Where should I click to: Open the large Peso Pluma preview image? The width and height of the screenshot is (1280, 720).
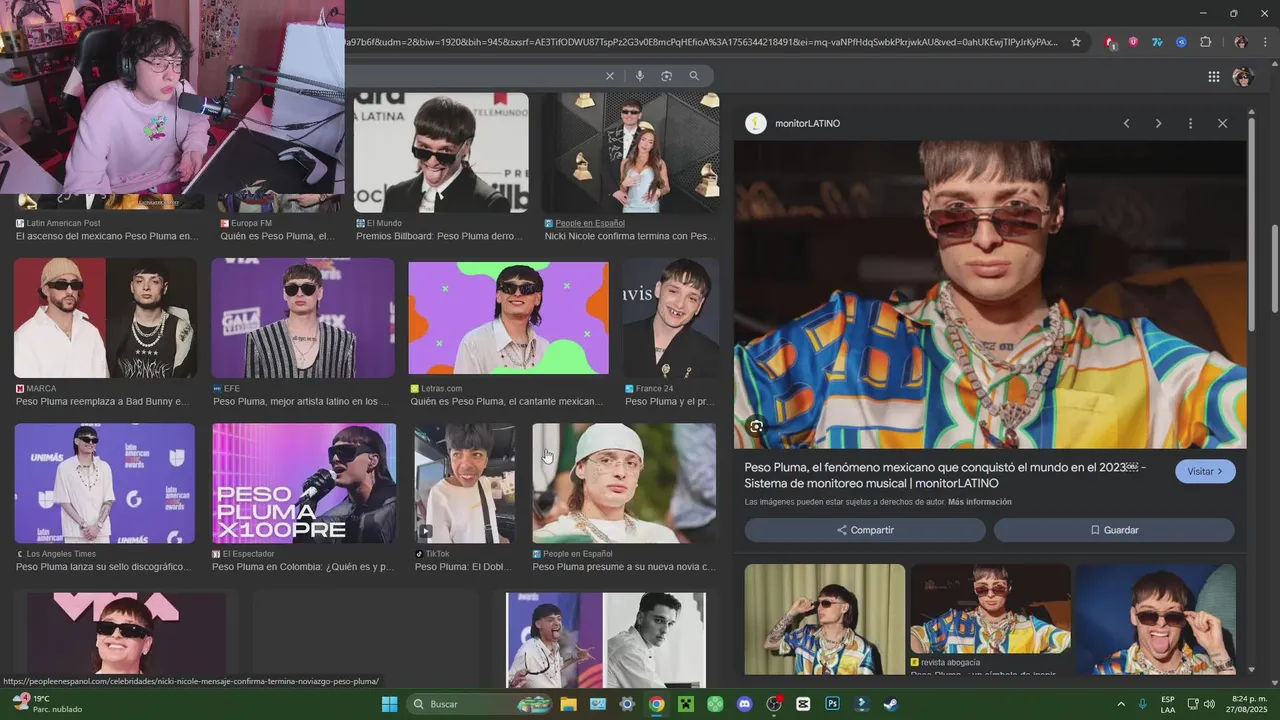[990, 295]
